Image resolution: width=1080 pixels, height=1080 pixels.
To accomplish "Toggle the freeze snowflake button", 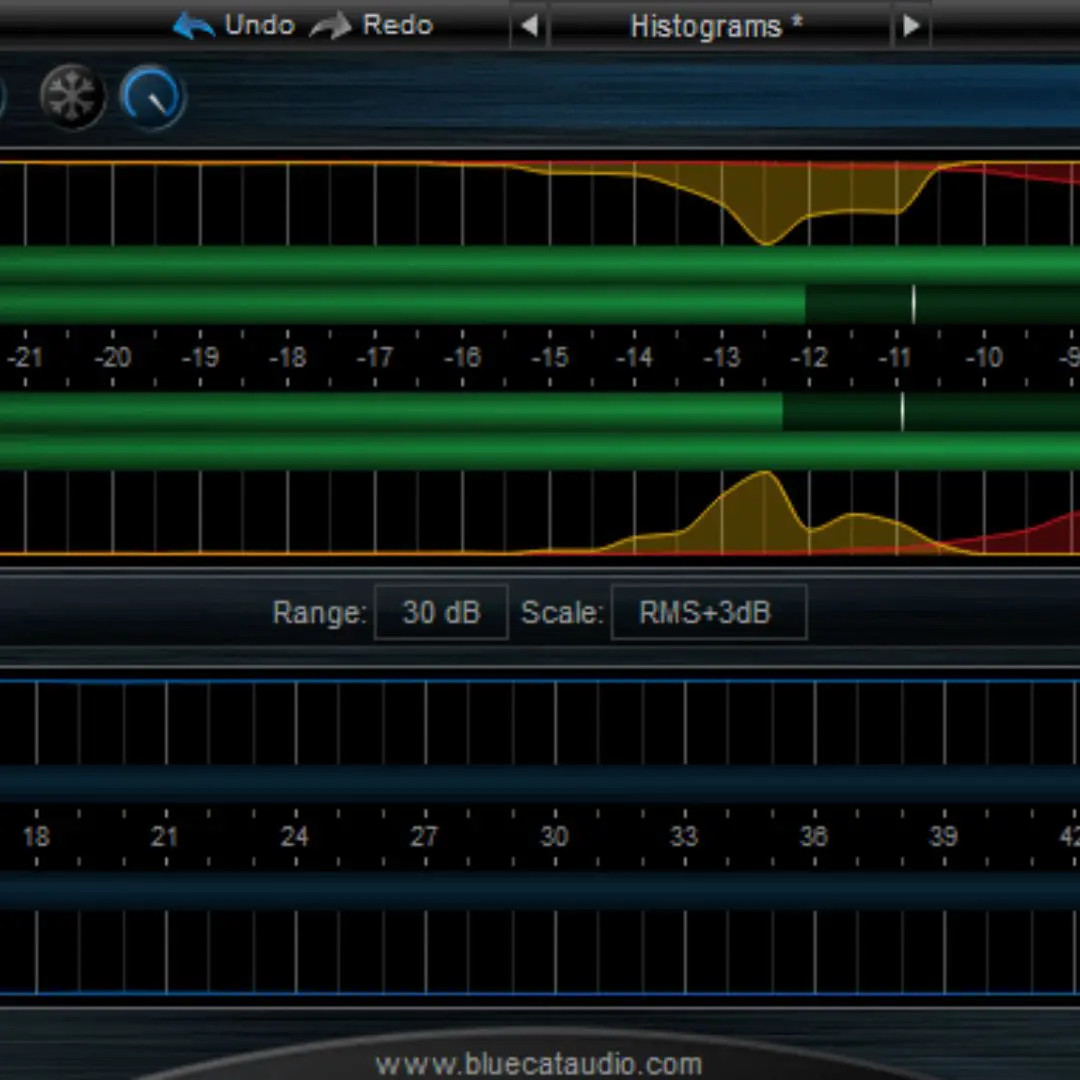I will pos(72,96).
